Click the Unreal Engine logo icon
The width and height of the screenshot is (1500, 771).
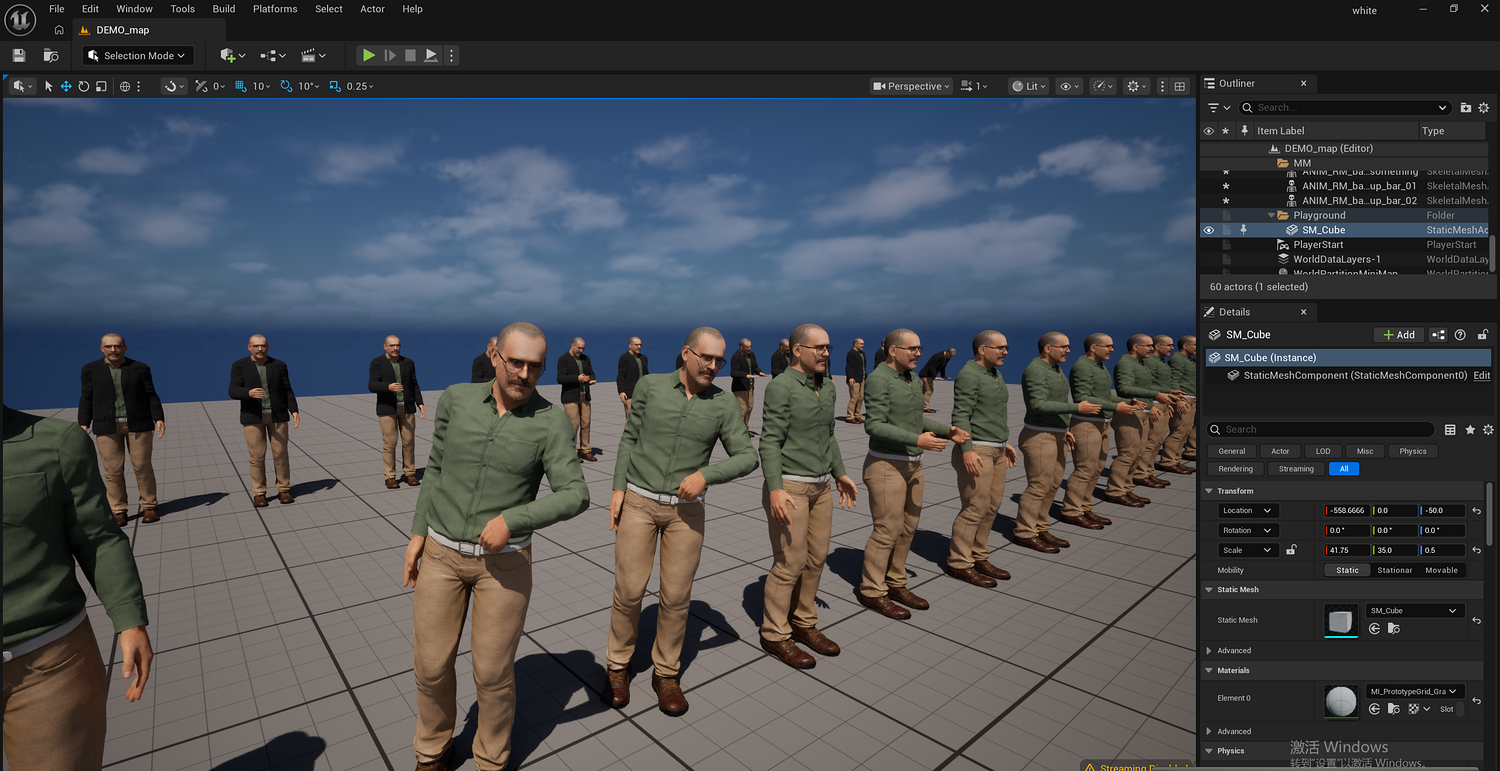coord(20,19)
